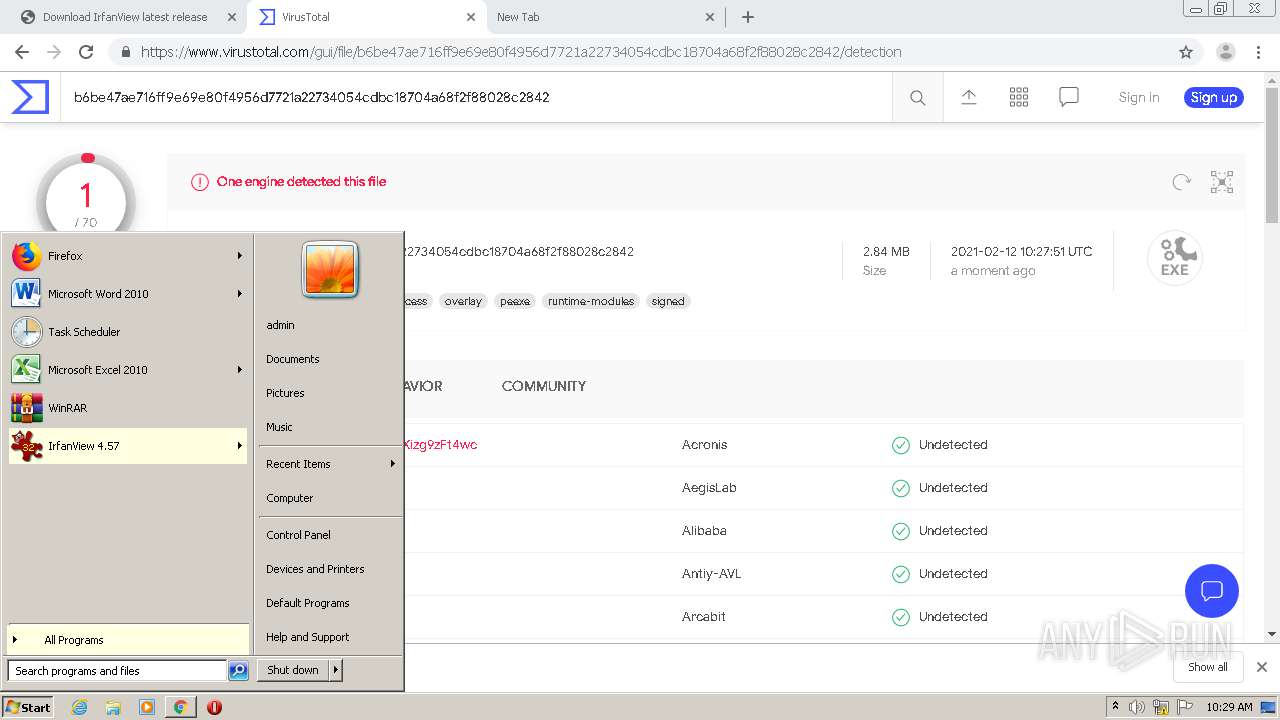This screenshot has height=720, width=1280.
Task: Open the blue chat widget button
Action: [x=1212, y=590]
